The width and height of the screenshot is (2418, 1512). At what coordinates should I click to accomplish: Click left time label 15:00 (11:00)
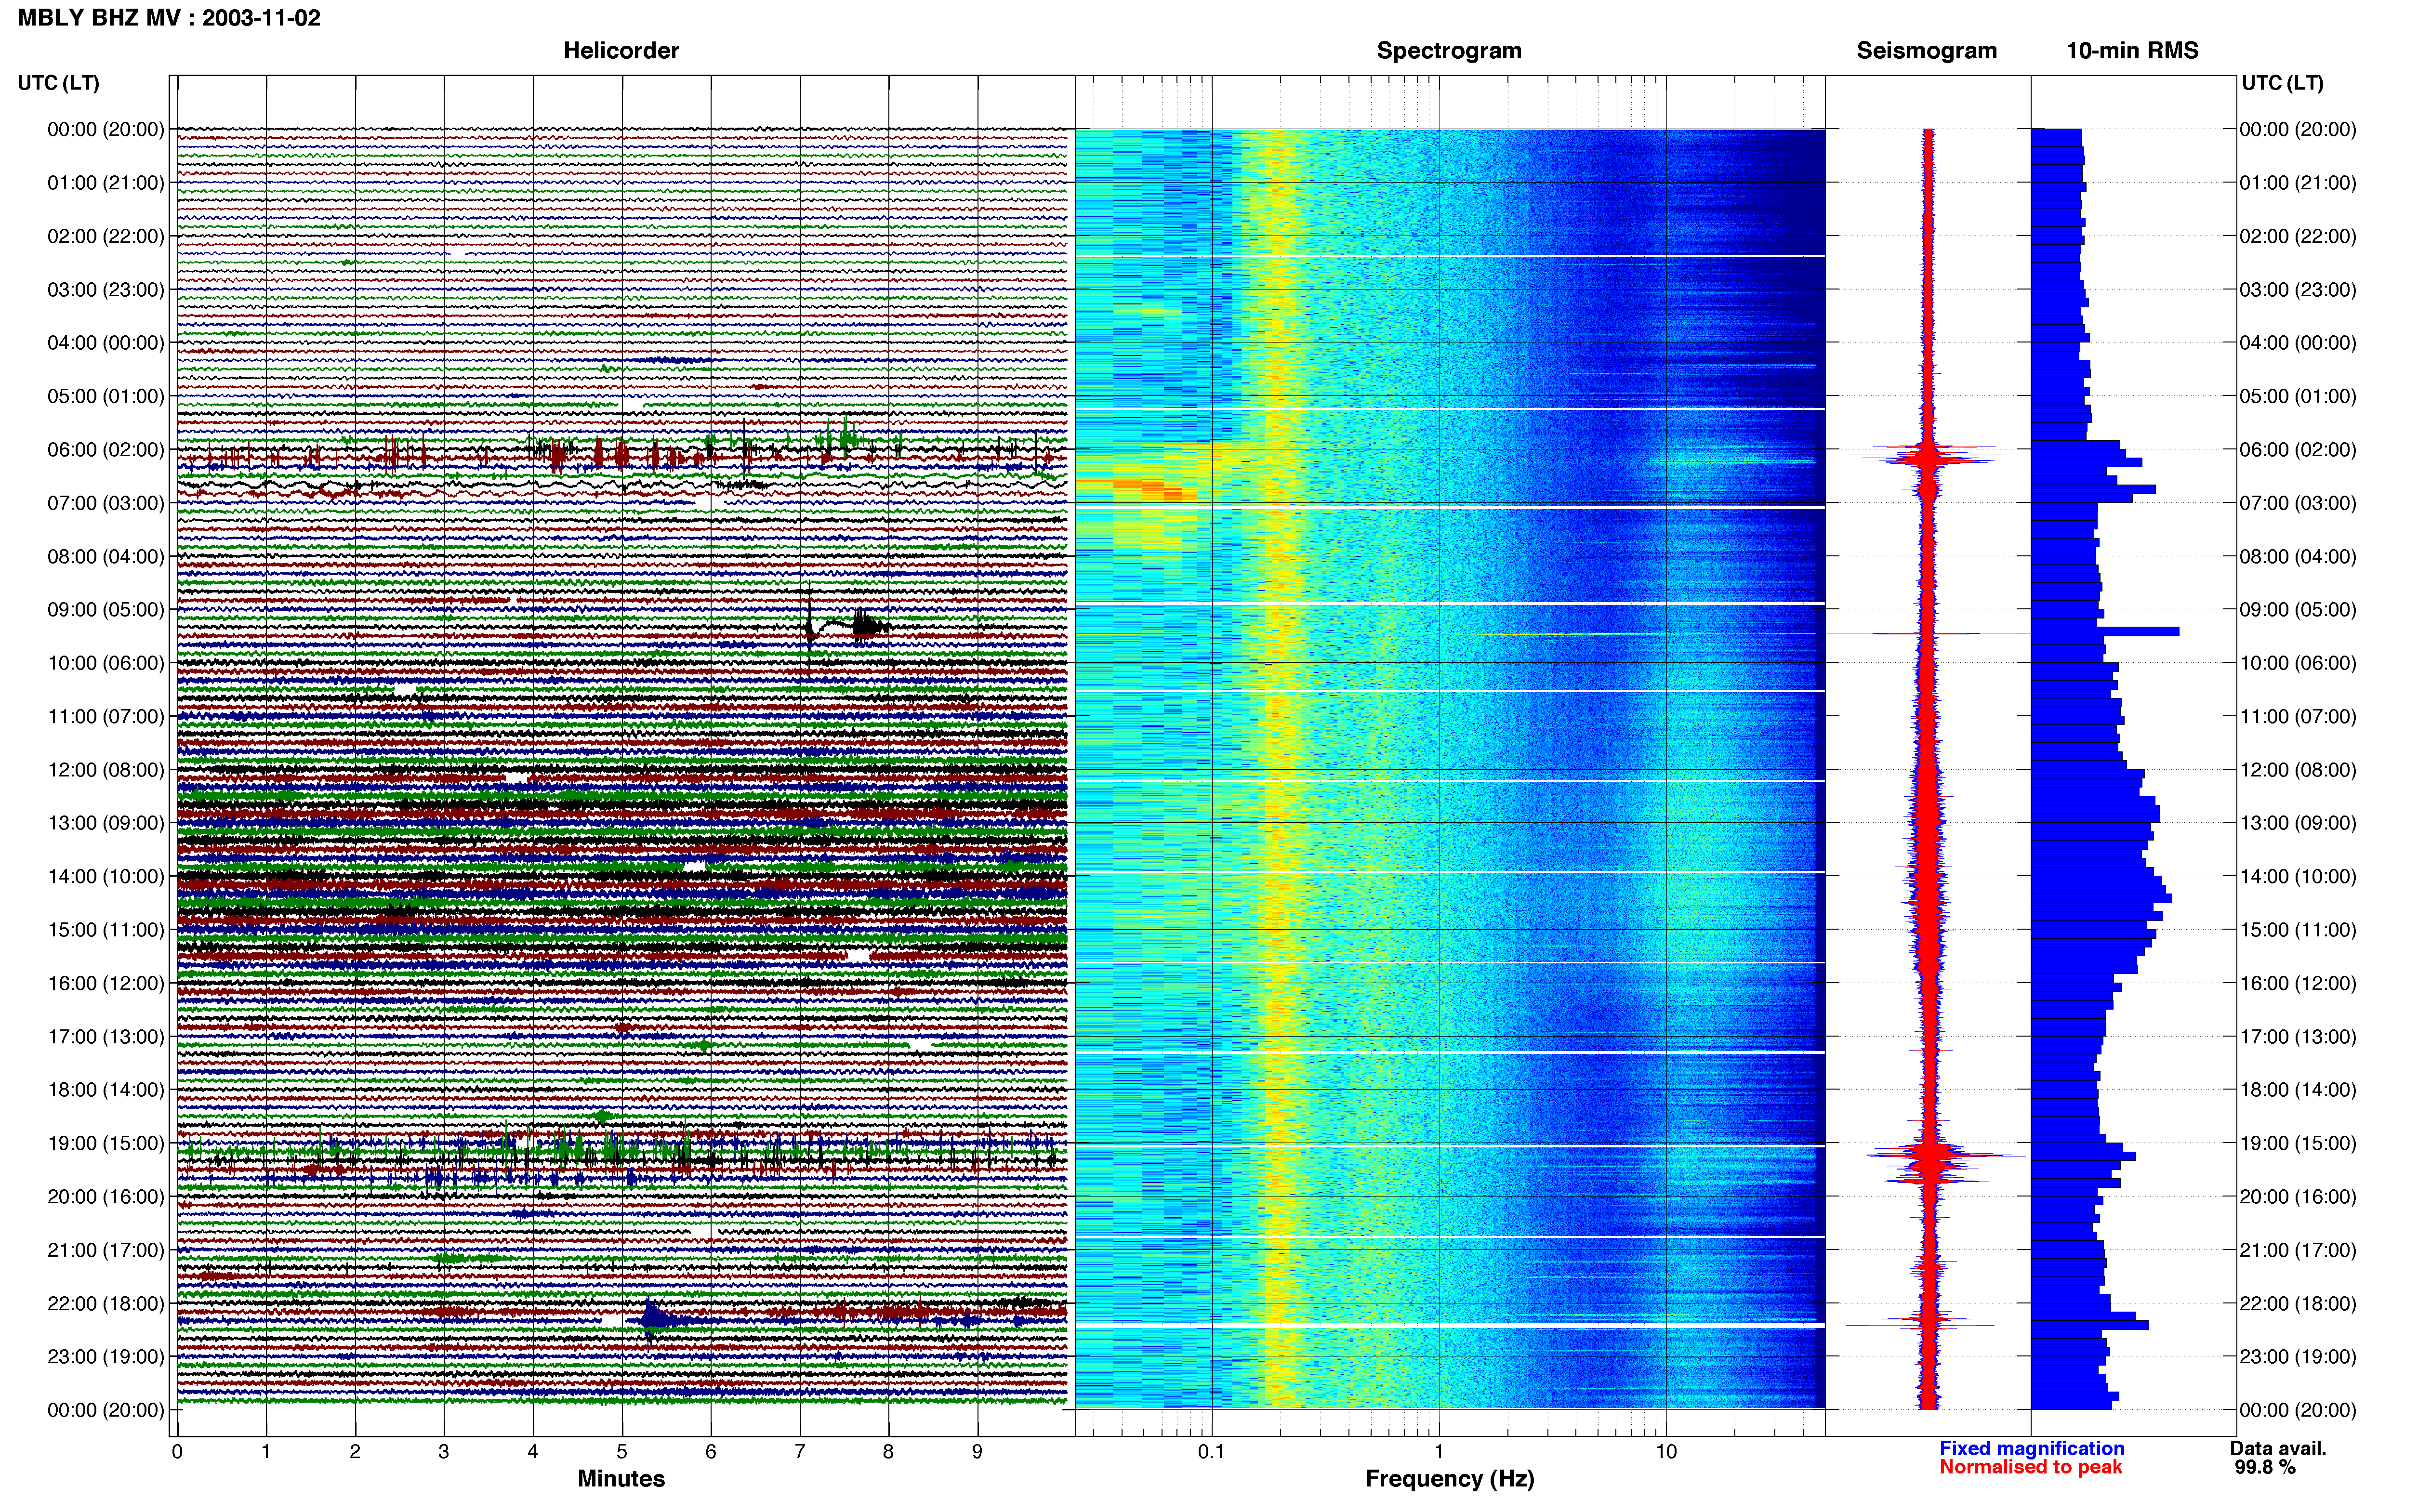click(106, 930)
